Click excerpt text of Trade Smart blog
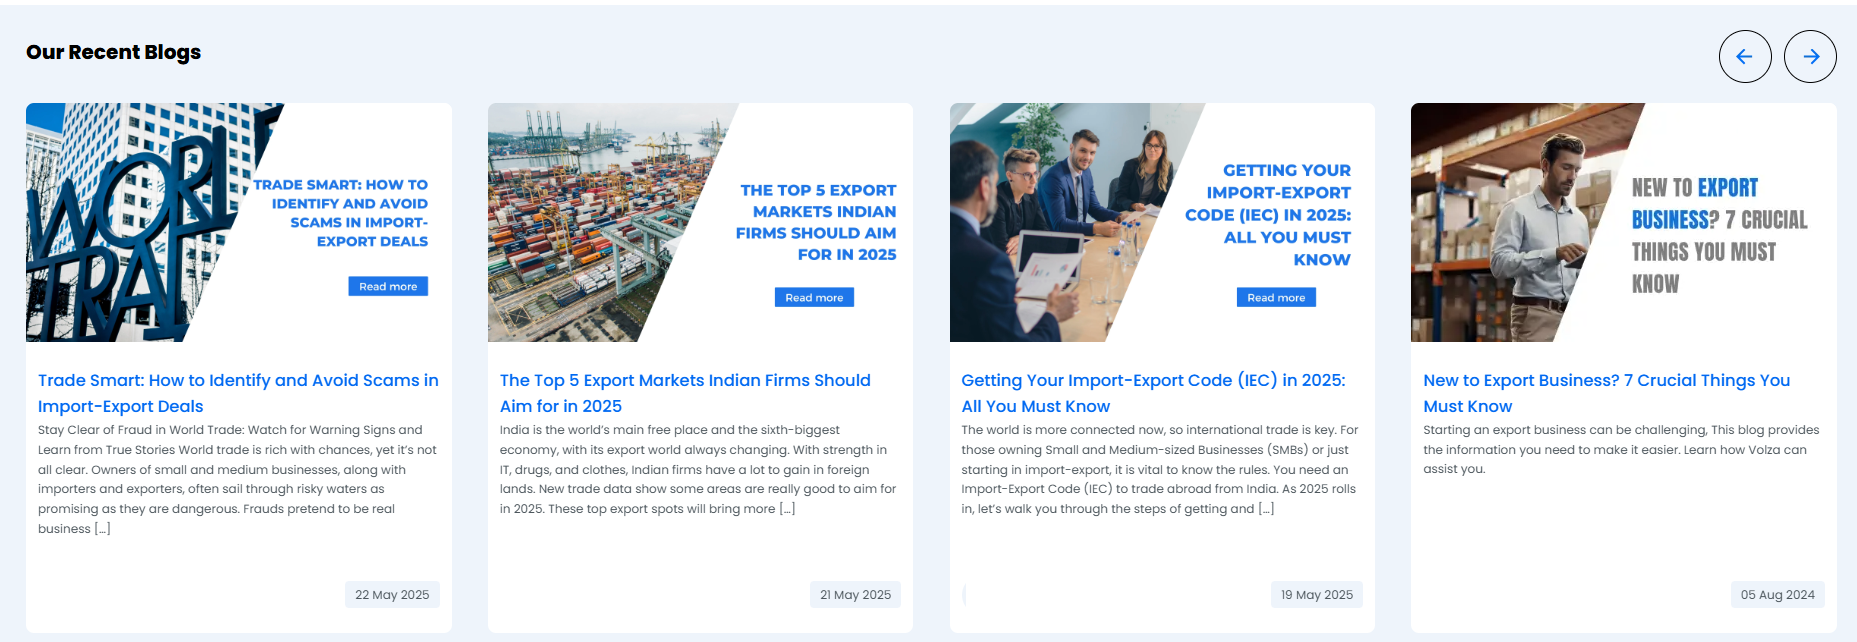 click(x=237, y=479)
